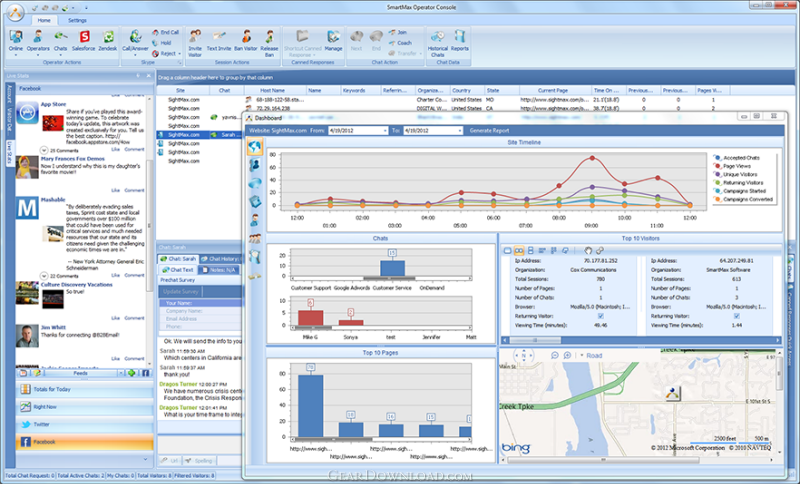Open Reports from the ribbon
Viewport: 800px width, 484px height.
pyautogui.click(x=460, y=41)
